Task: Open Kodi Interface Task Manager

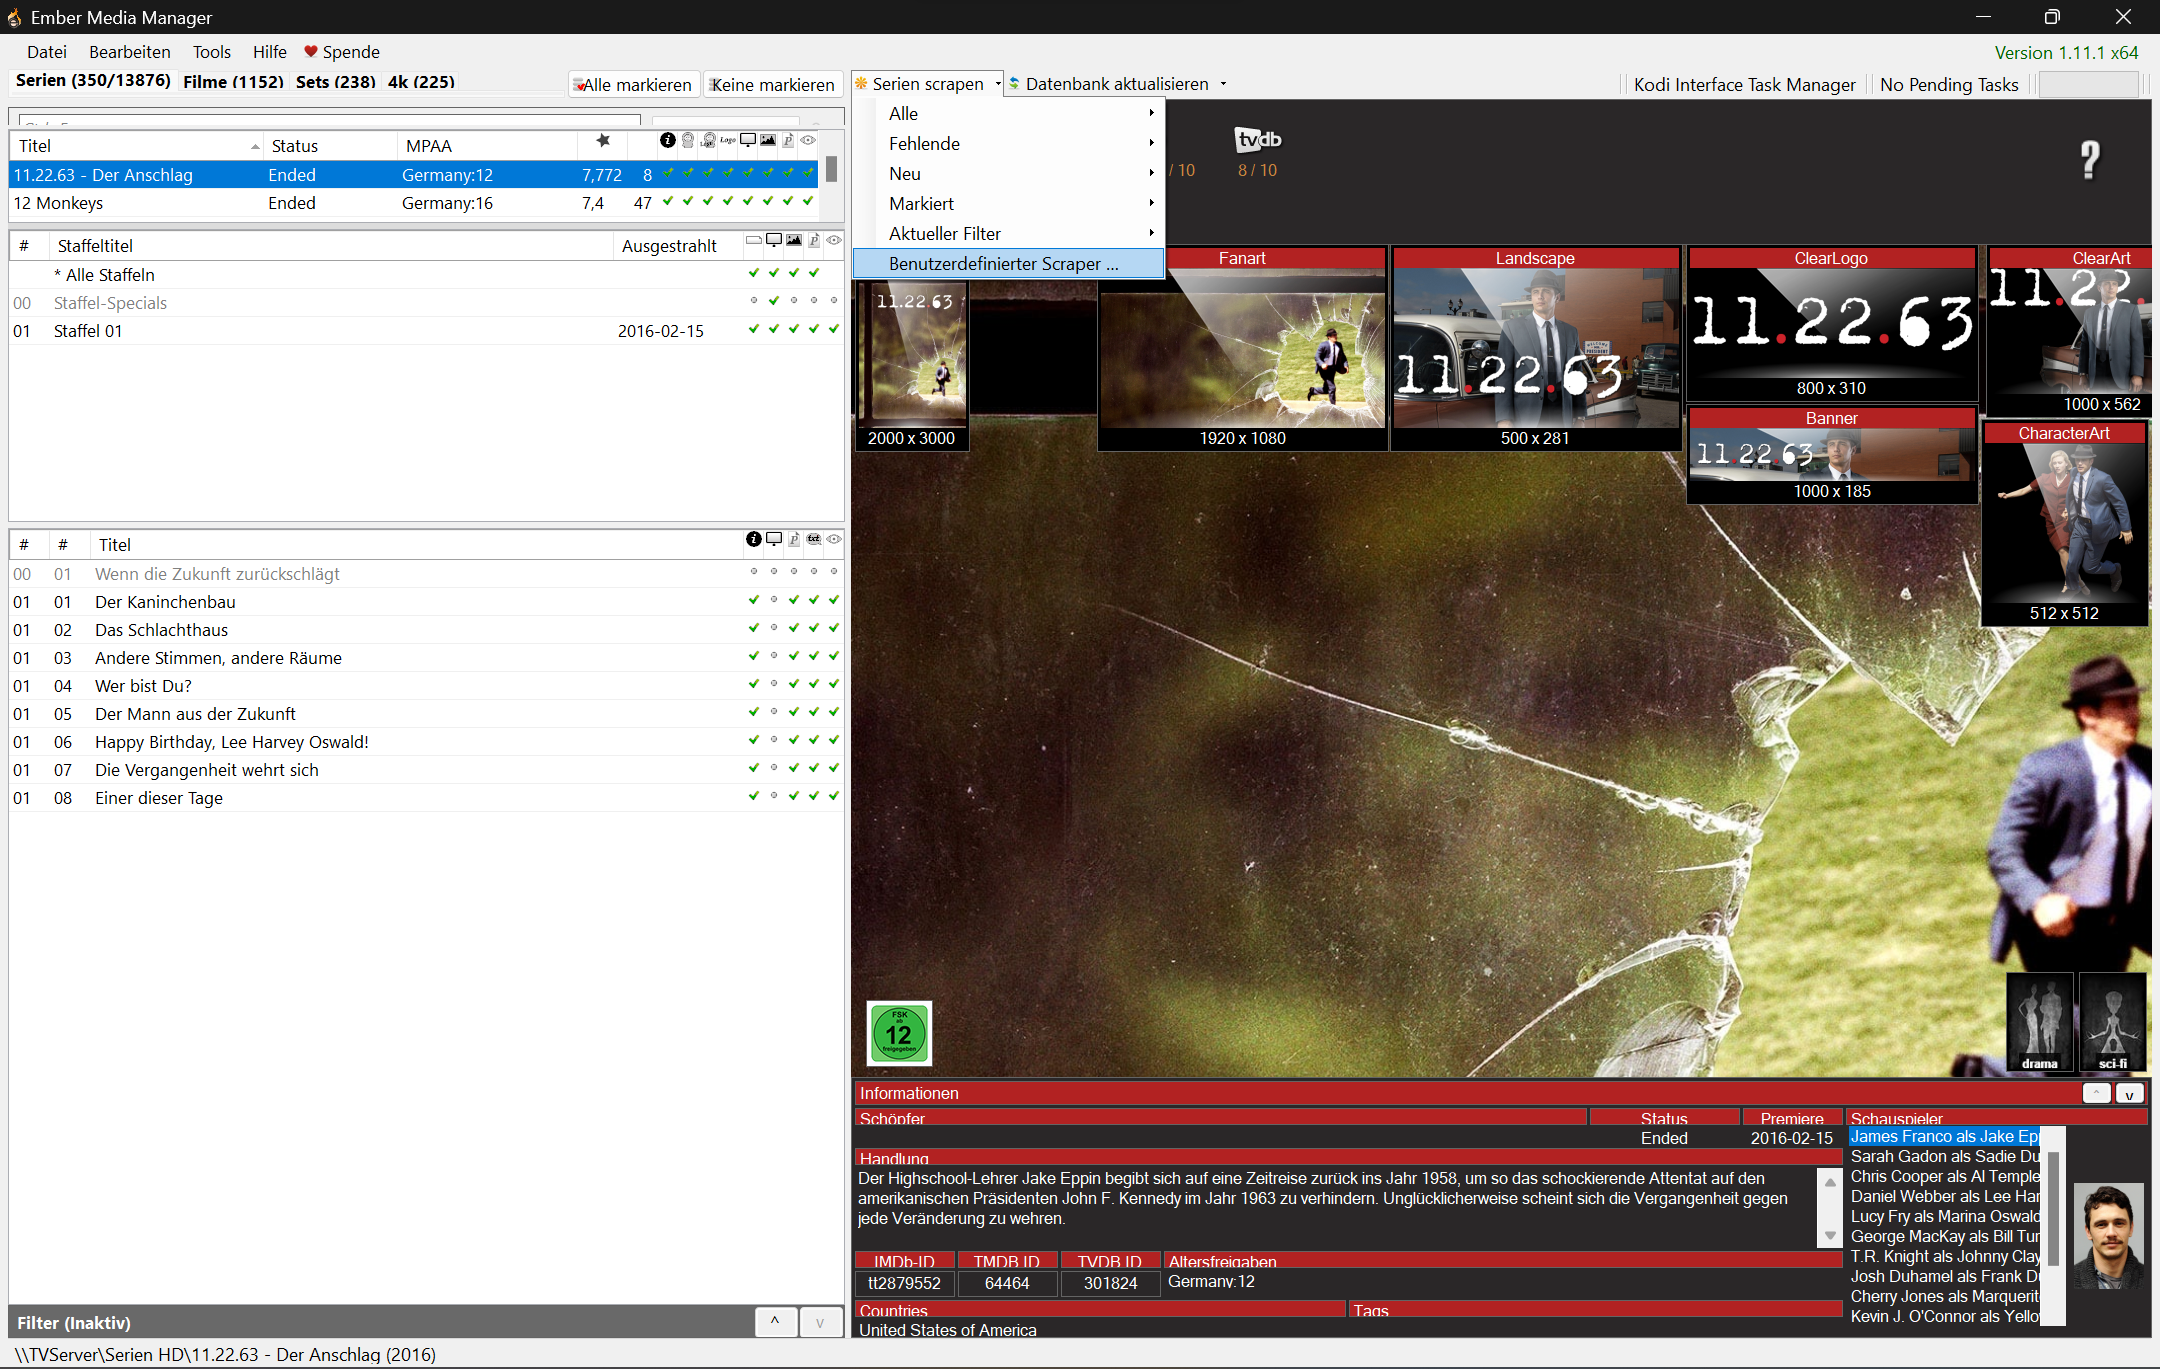Action: (x=1744, y=85)
